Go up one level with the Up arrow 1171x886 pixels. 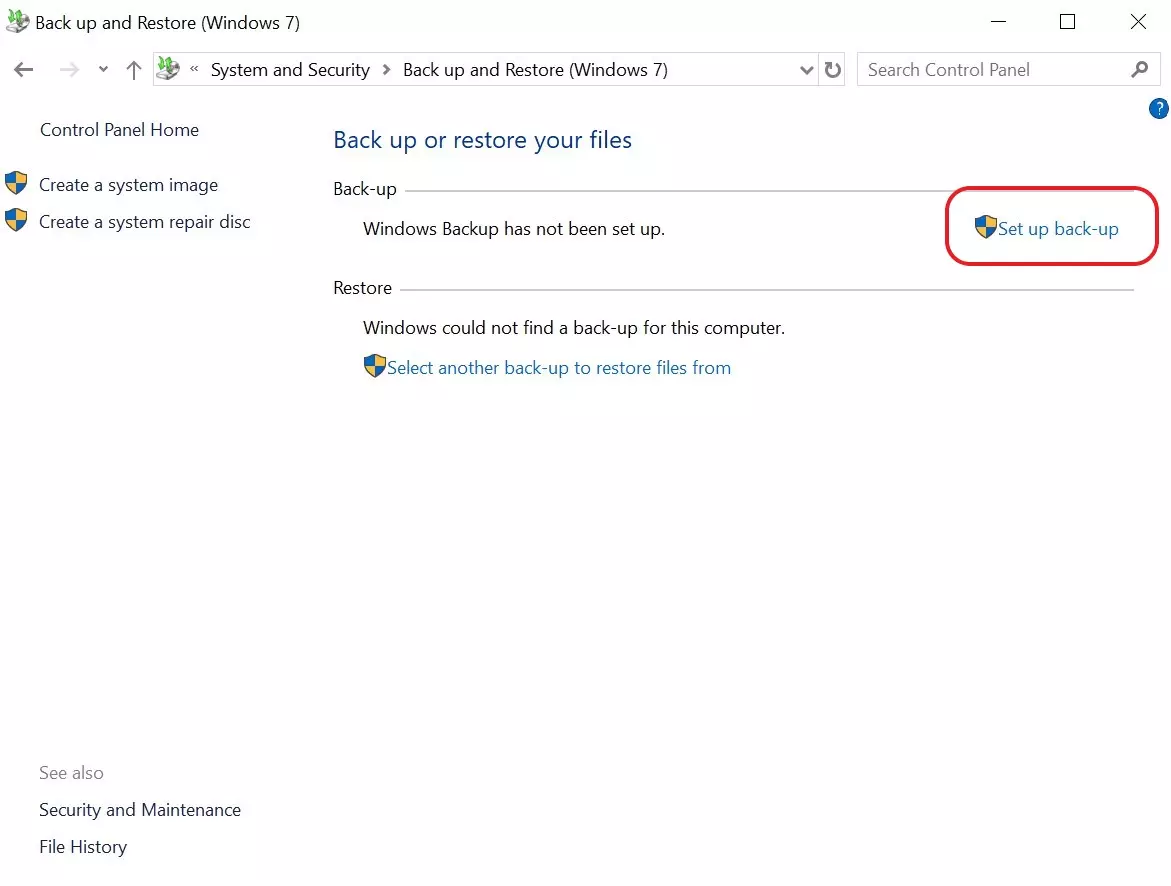point(134,70)
